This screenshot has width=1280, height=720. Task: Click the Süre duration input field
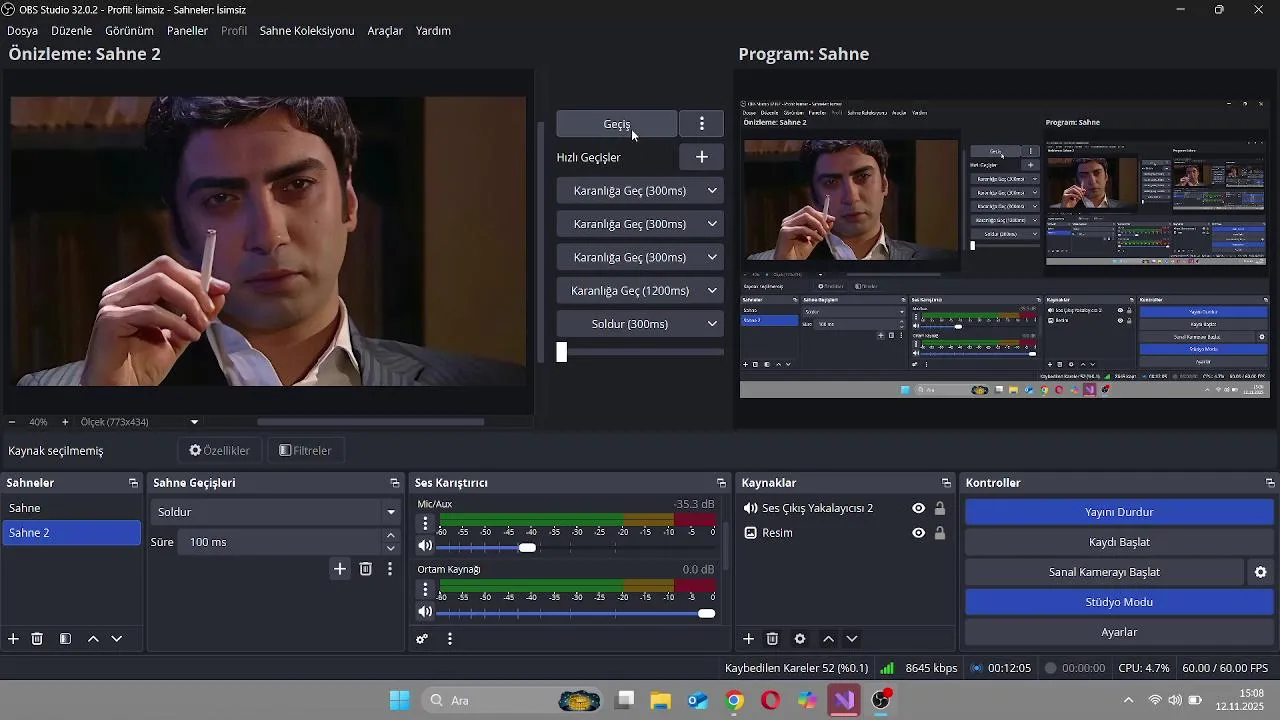click(x=280, y=542)
